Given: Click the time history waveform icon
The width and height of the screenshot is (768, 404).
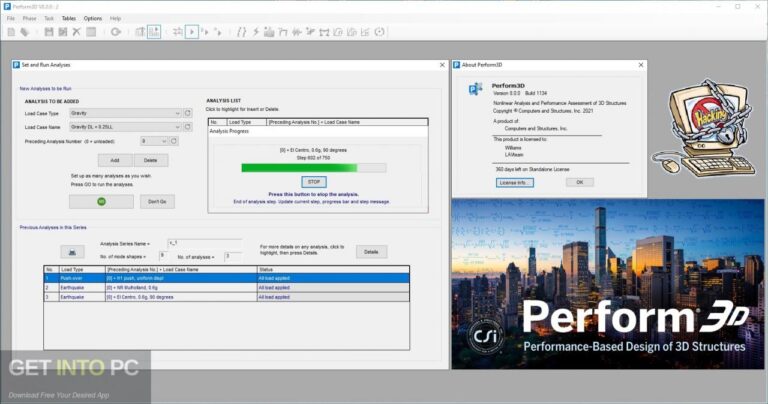Looking at the screenshot, I should point(297,32).
